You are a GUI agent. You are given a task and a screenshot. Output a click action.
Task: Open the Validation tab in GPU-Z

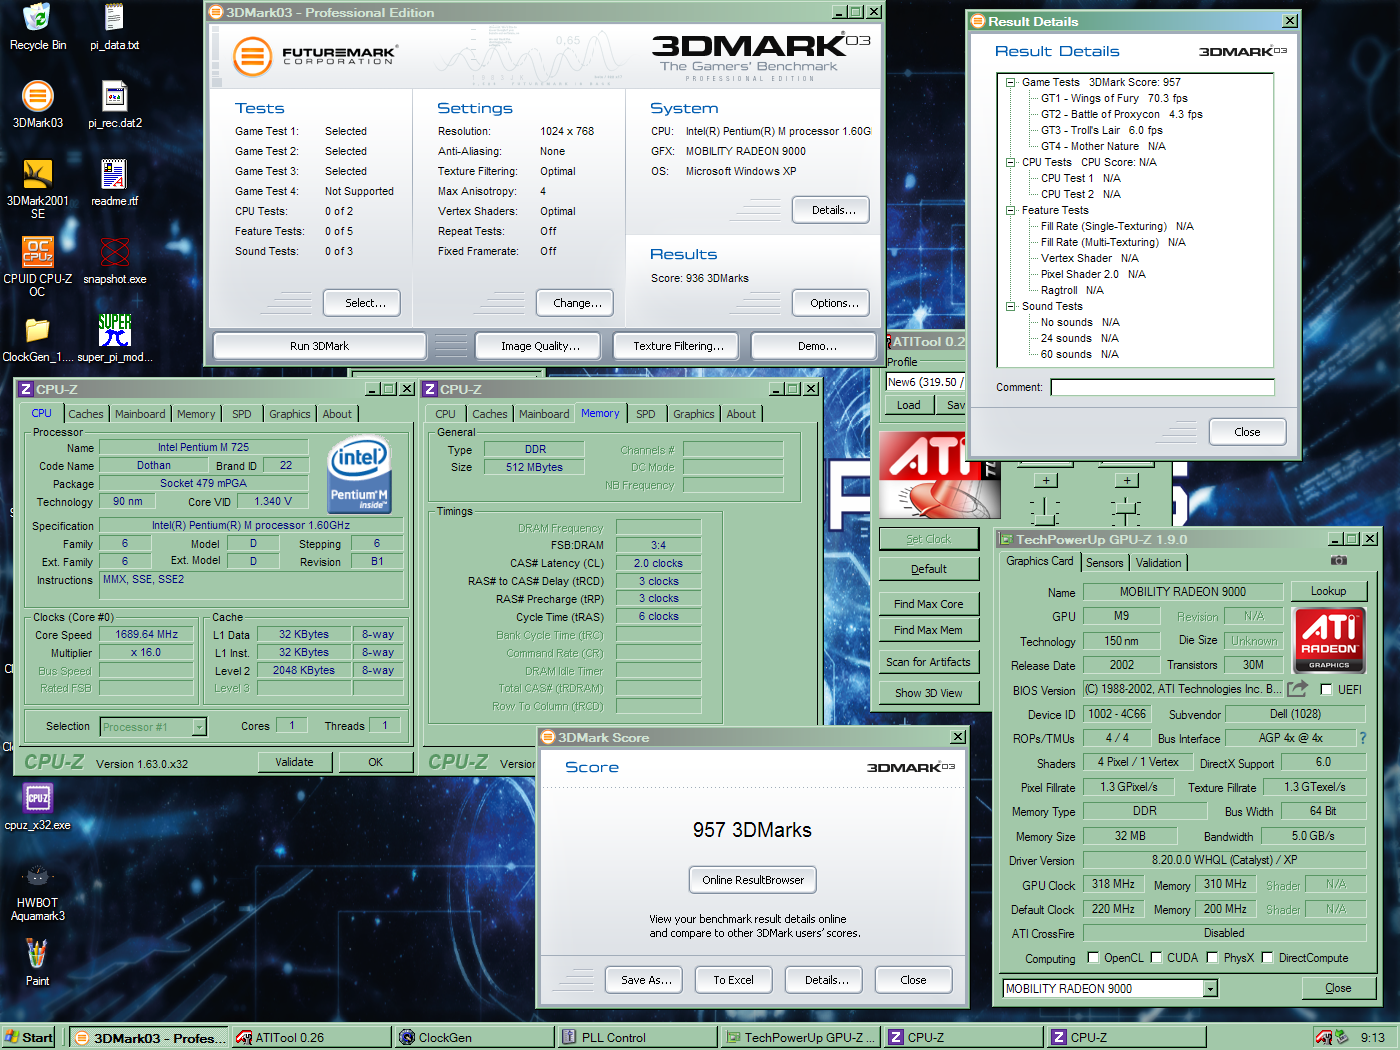(1159, 563)
